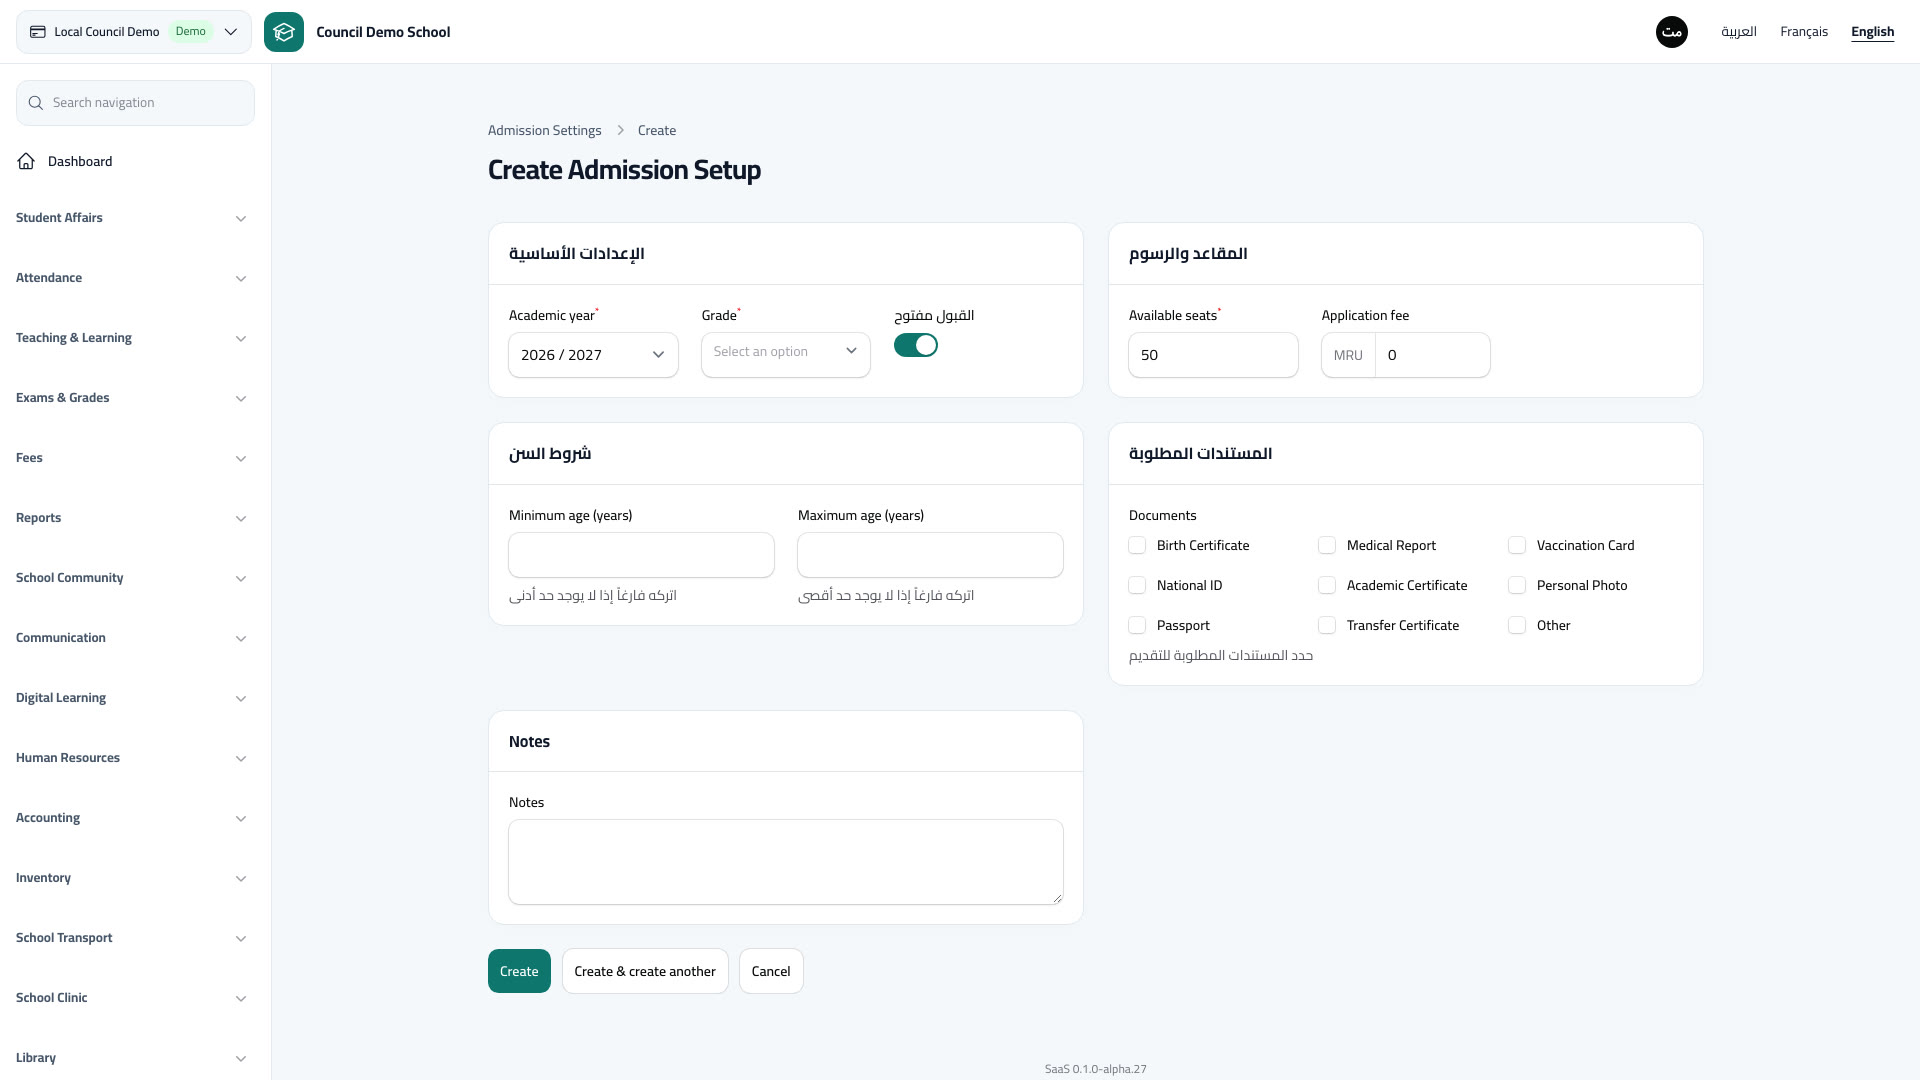Image resolution: width=1920 pixels, height=1080 pixels.
Task: Expand Exams & Grades section
Action: click(x=131, y=398)
